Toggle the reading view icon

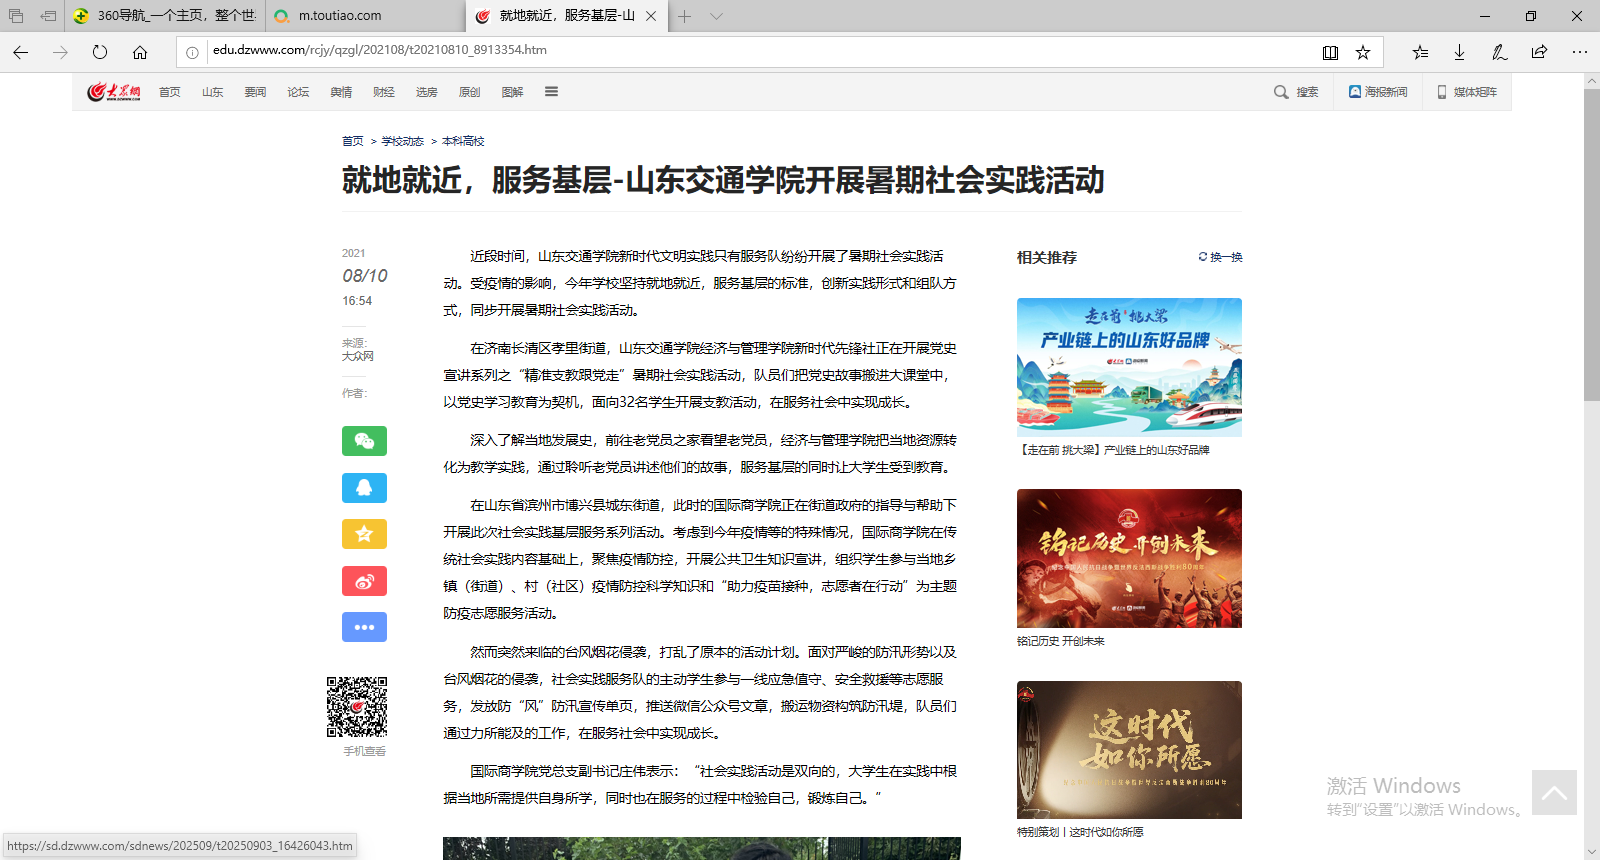[x=1330, y=52]
